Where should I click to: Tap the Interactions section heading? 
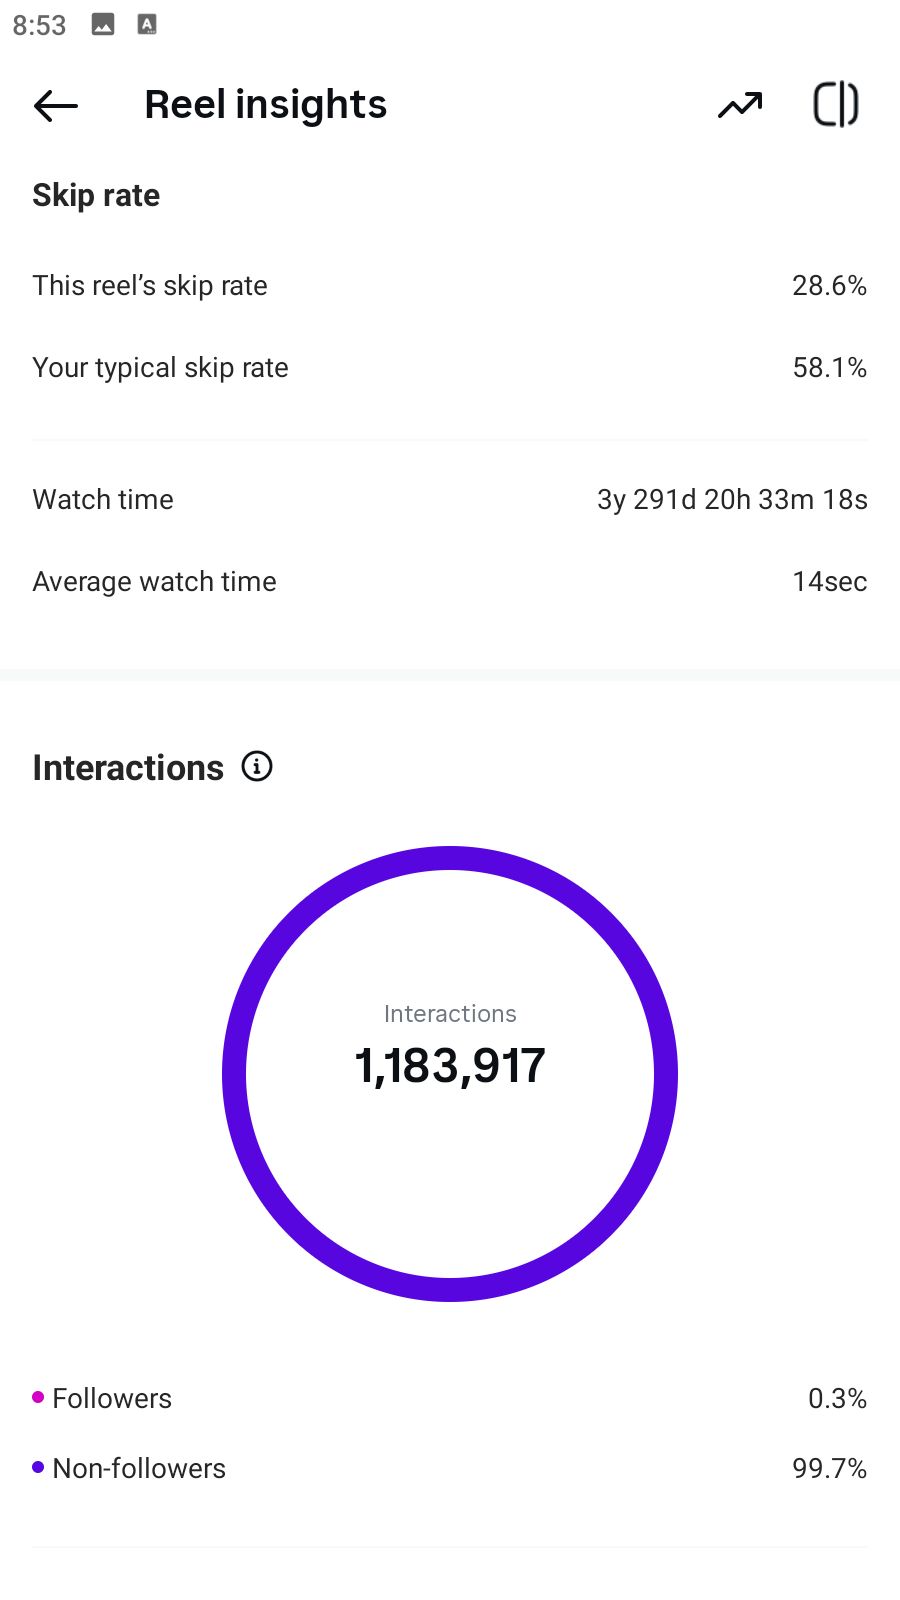coord(128,768)
